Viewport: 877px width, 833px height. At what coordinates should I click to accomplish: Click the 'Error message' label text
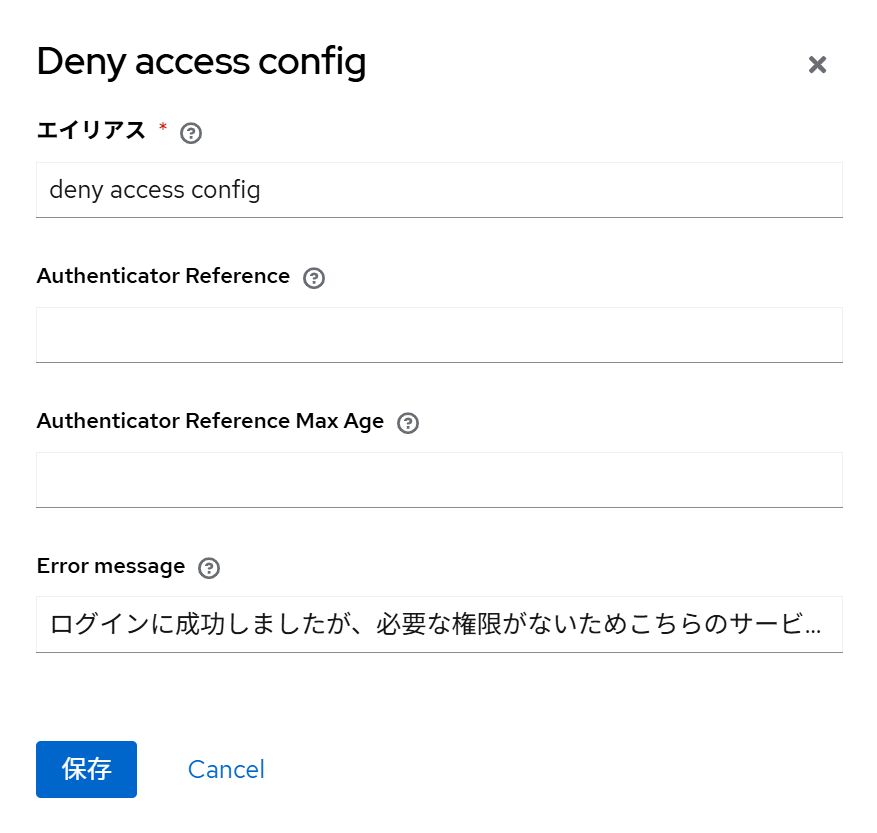pos(111,566)
